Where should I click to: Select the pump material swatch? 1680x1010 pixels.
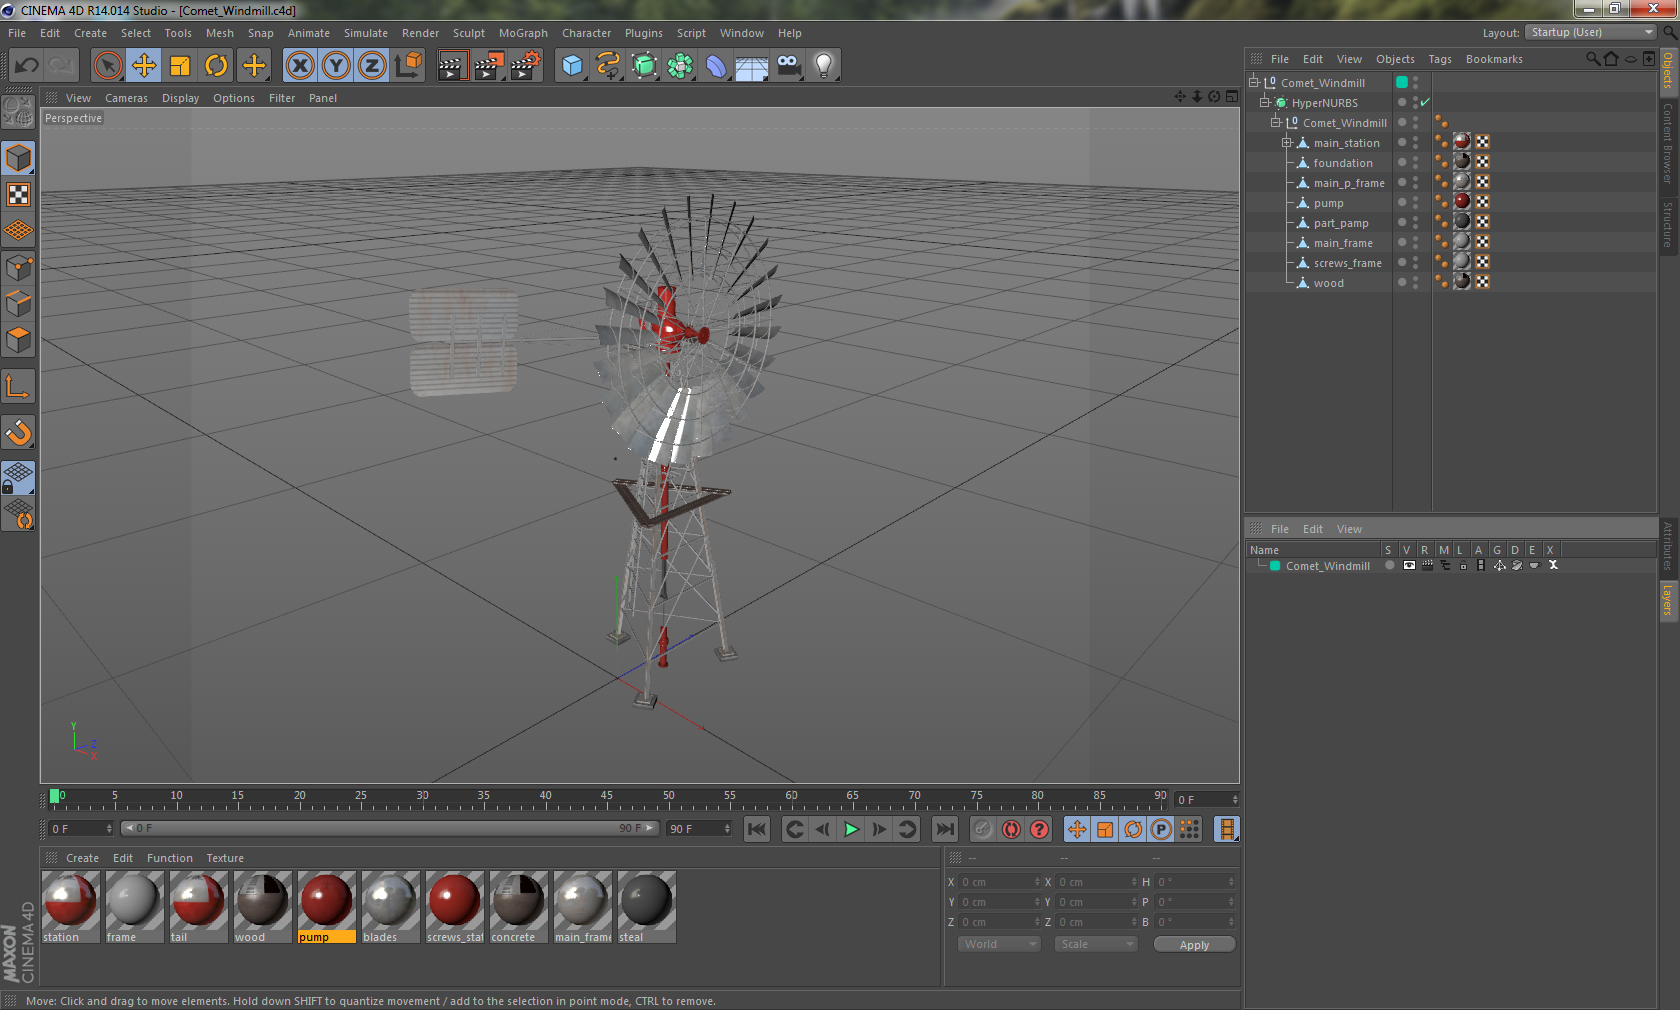tap(327, 907)
